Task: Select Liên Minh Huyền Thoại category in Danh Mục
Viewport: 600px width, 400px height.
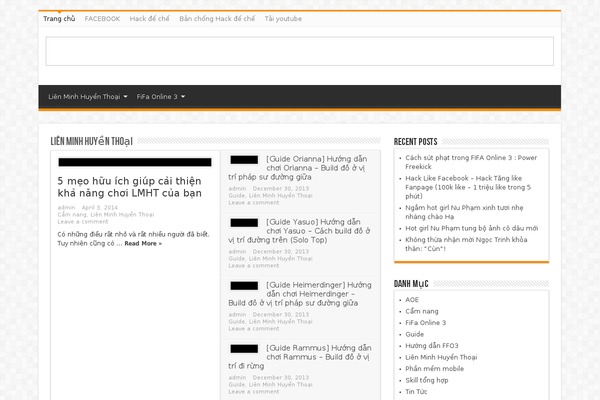Action: click(x=441, y=357)
